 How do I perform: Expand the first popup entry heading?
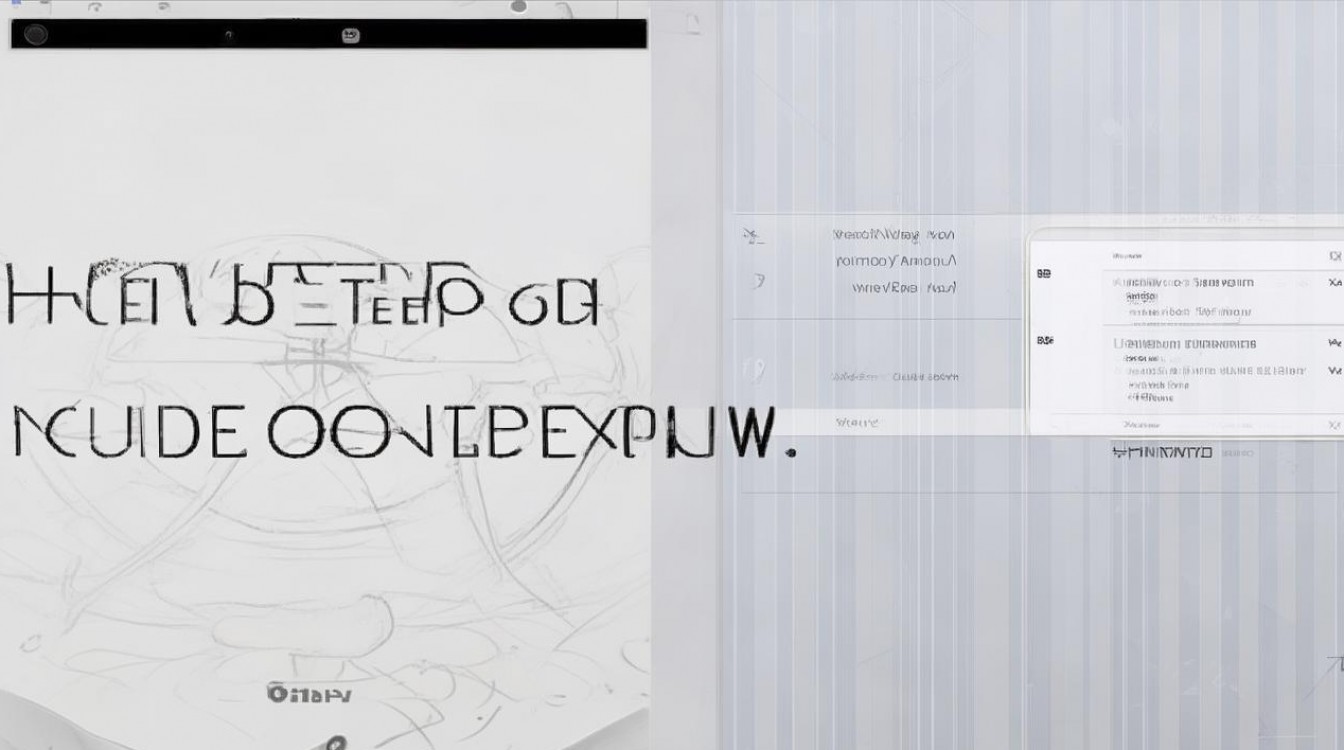click(x=1183, y=283)
